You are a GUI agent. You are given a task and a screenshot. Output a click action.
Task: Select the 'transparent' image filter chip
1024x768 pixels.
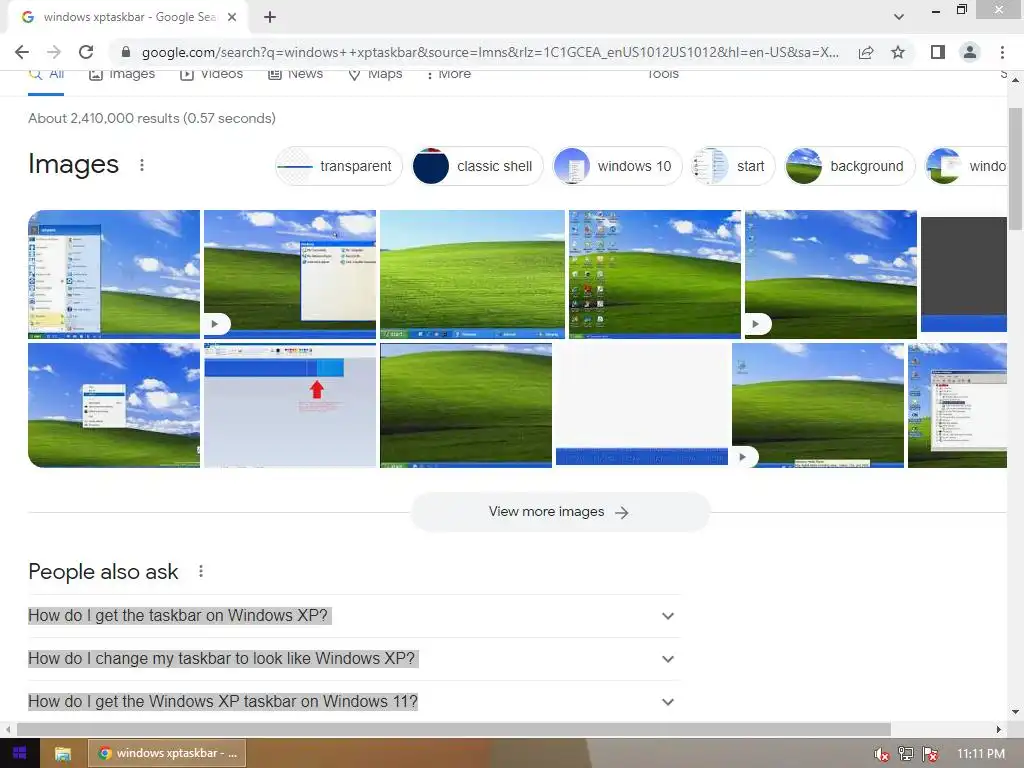click(338, 166)
